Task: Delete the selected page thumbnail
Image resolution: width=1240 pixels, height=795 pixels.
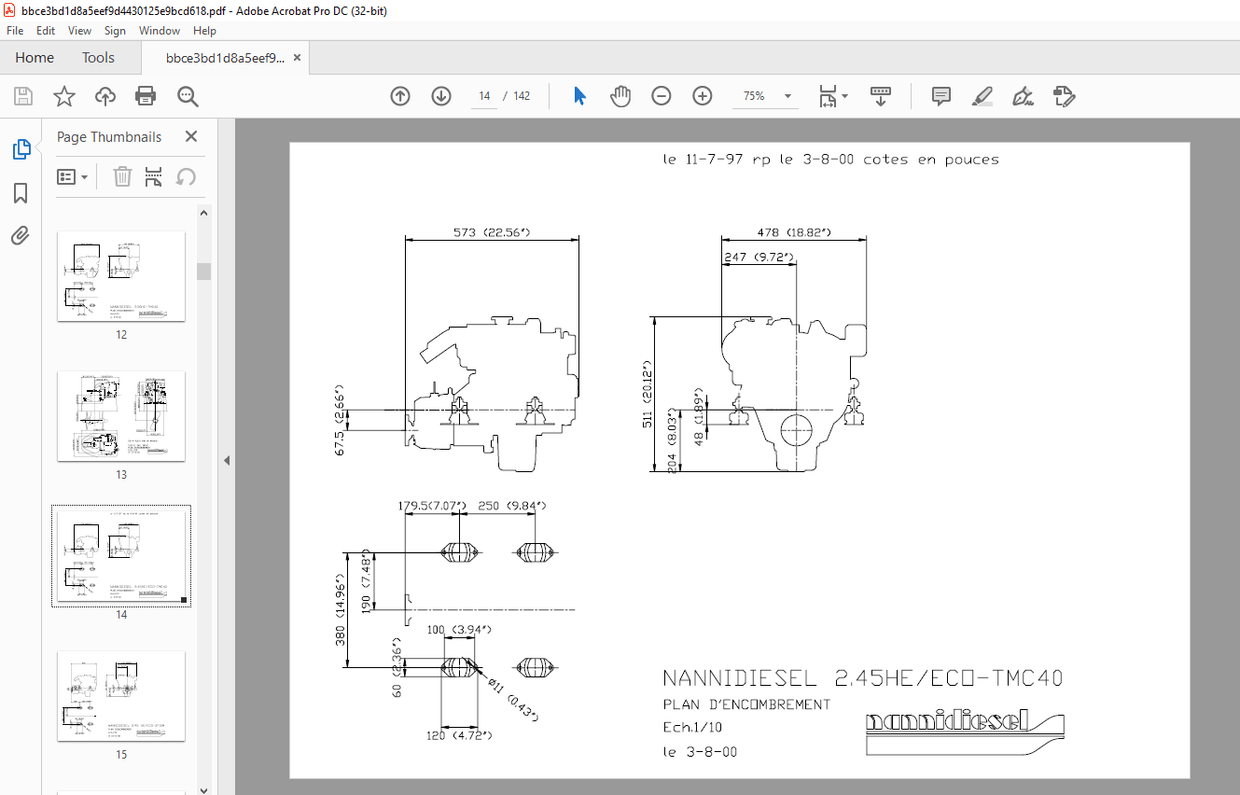Action: [122, 176]
